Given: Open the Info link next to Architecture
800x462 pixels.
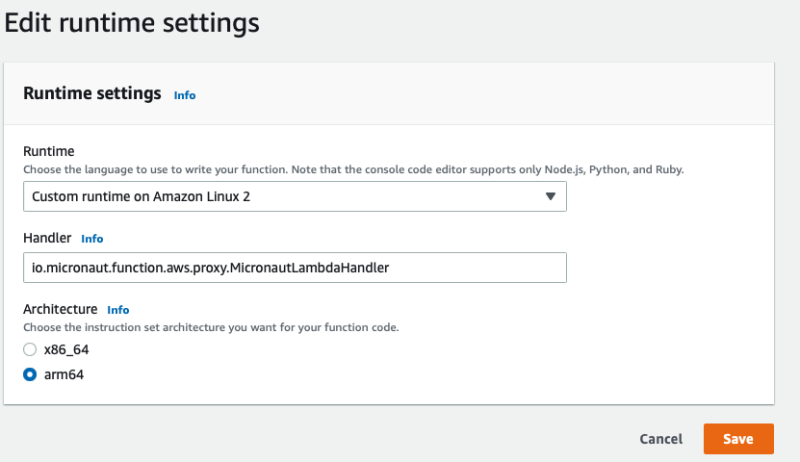Looking at the screenshot, I should (x=118, y=310).
